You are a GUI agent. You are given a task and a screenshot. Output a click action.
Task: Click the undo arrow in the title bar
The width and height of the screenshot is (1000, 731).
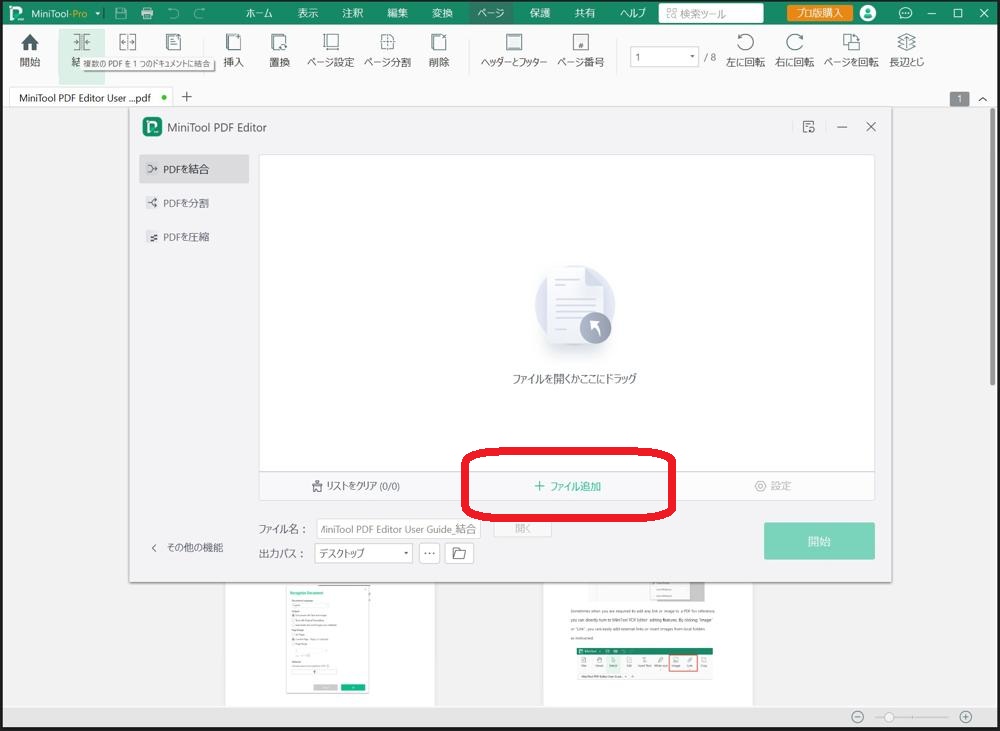click(x=173, y=13)
